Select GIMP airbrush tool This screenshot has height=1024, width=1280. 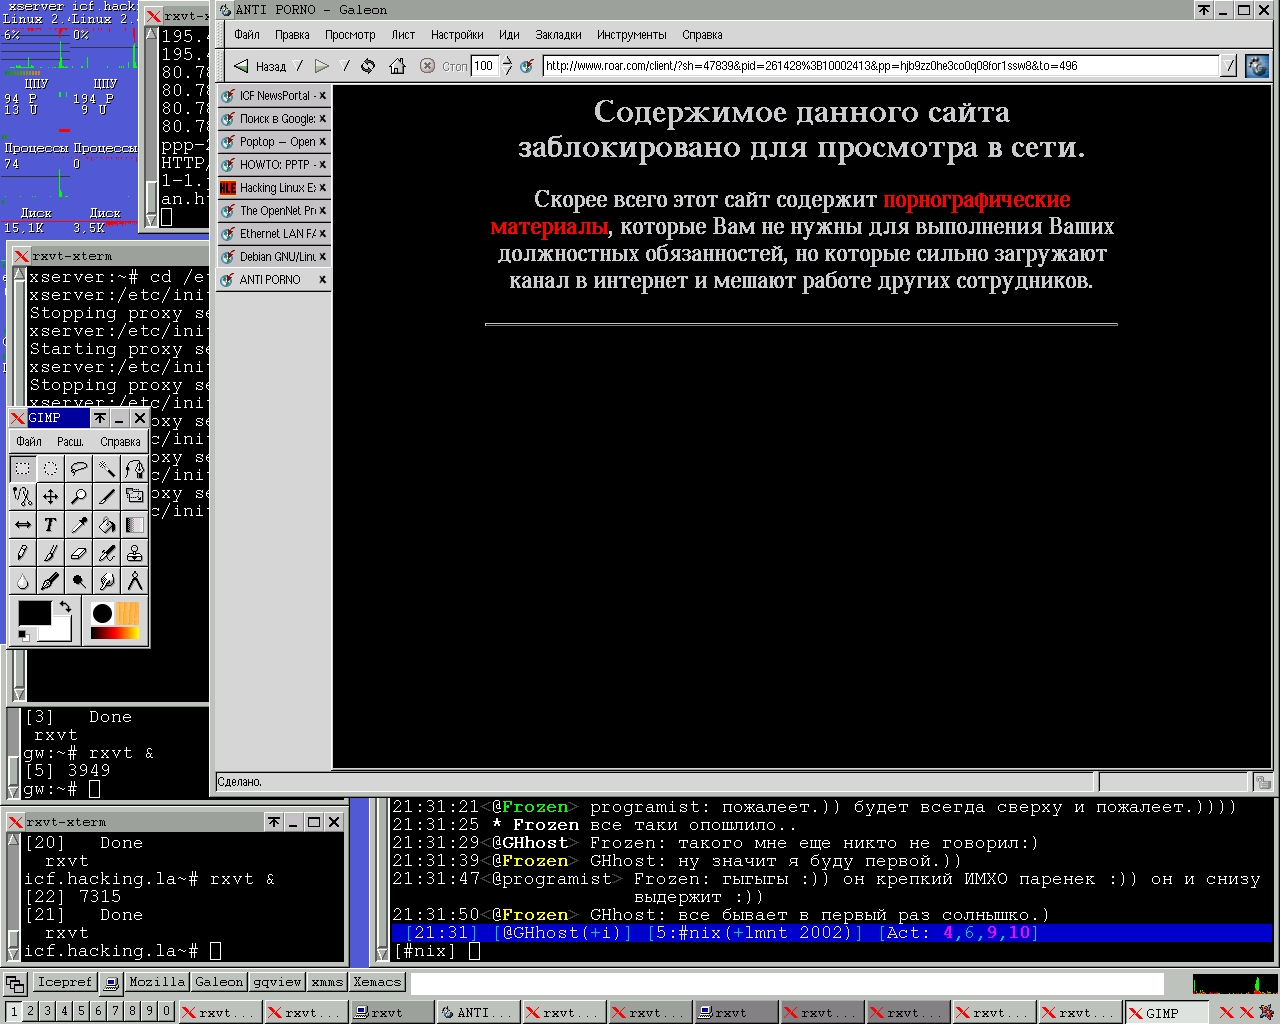coord(106,552)
